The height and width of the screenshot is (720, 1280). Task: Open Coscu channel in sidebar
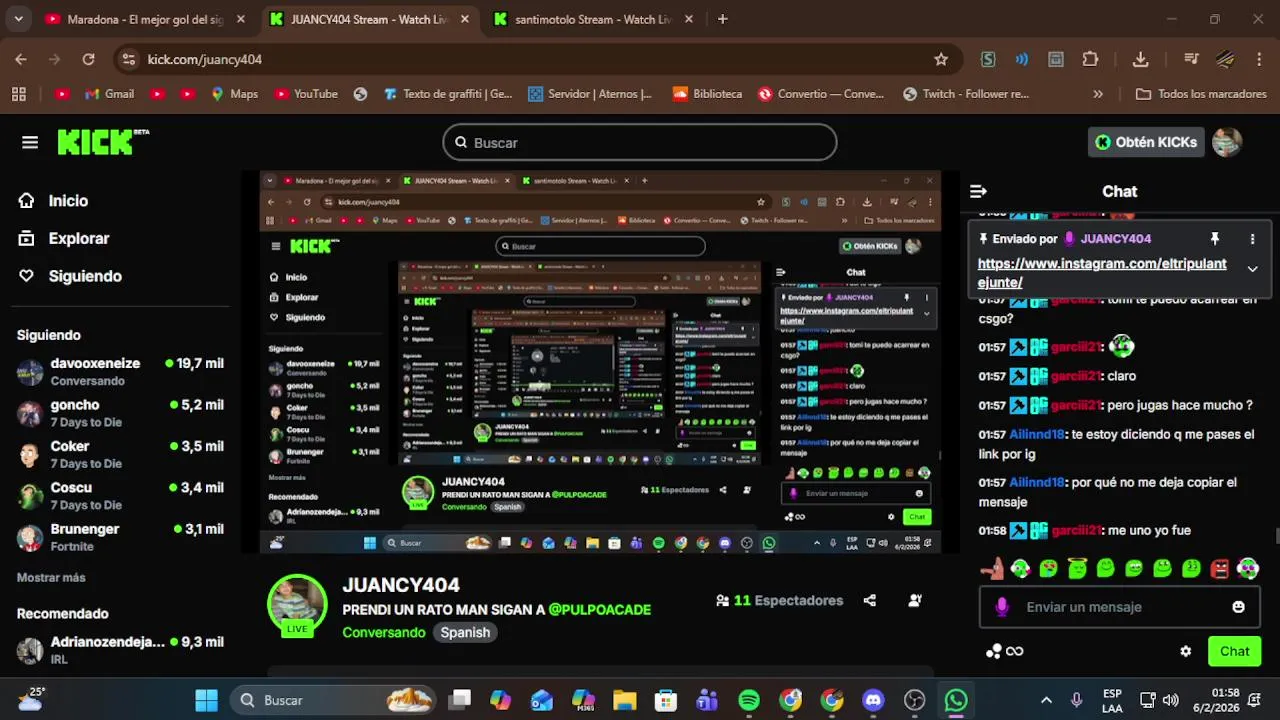pyautogui.click(x=120, y=496)
